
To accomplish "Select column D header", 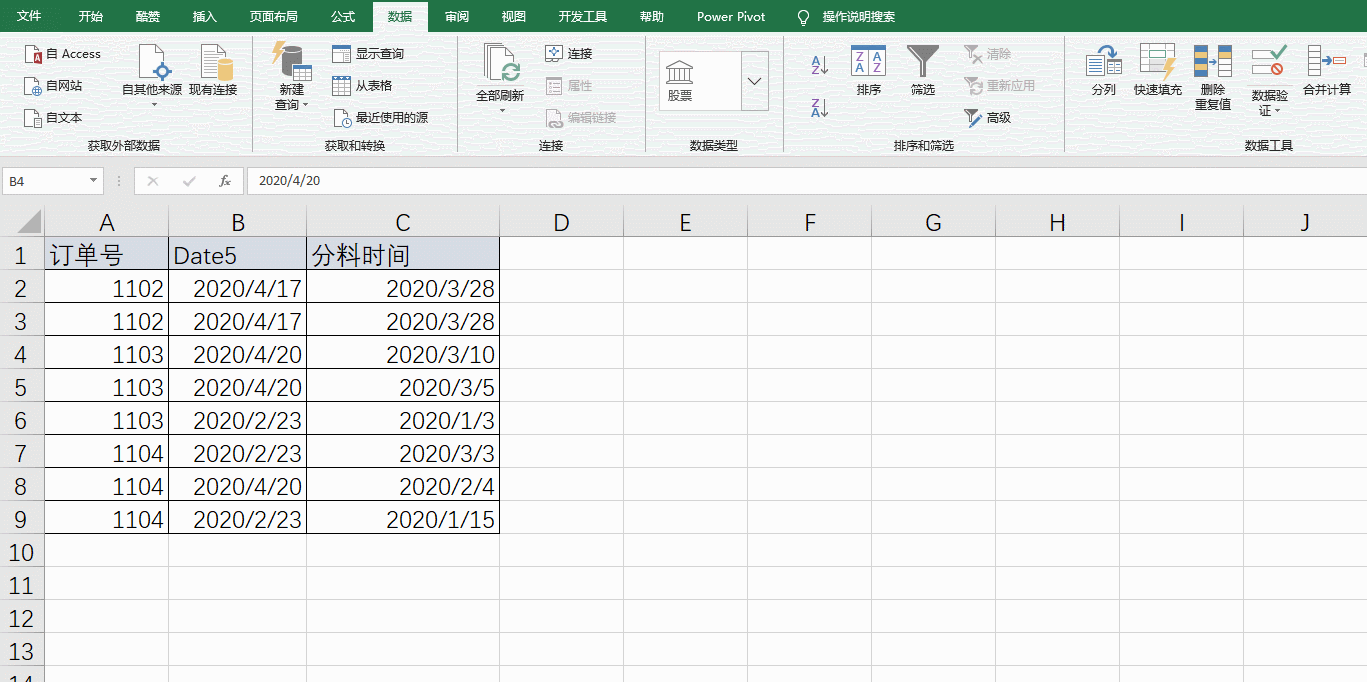I will point(561,222).
